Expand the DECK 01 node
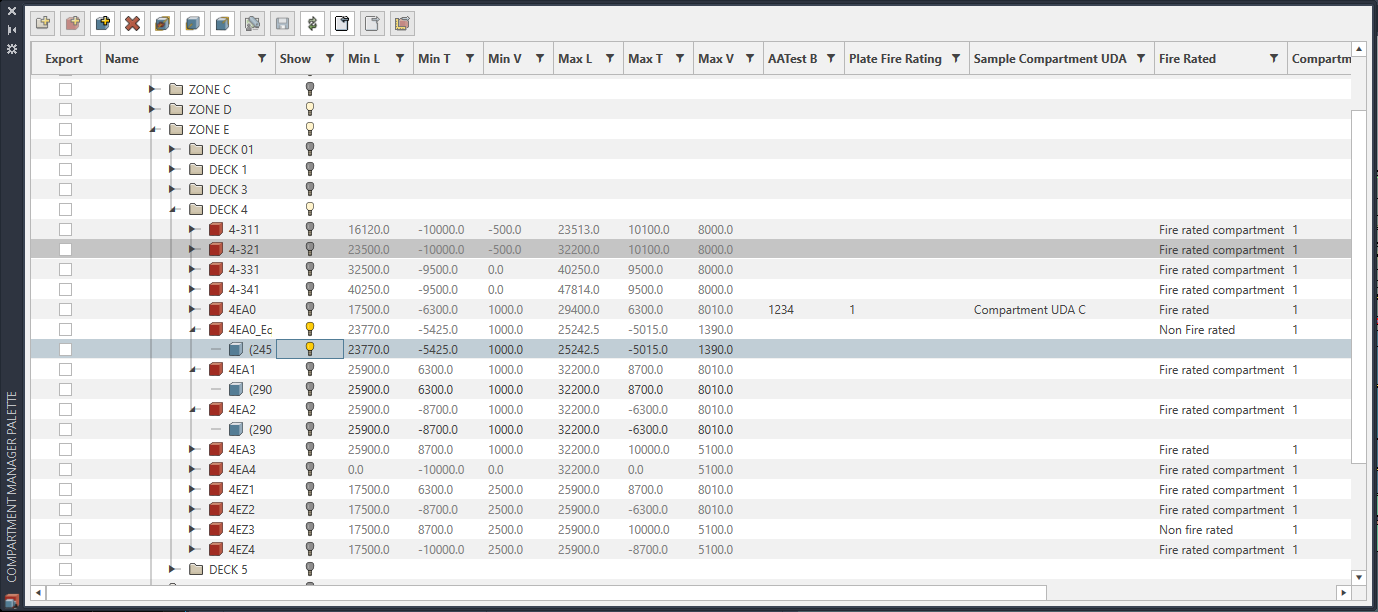This screenshot has width=1378, height=612. click(x=173, y=149)
